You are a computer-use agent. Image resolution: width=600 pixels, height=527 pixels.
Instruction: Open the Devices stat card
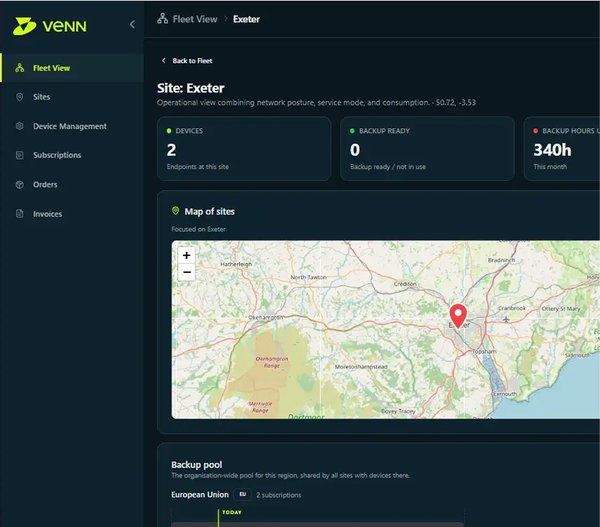point(244,148)
